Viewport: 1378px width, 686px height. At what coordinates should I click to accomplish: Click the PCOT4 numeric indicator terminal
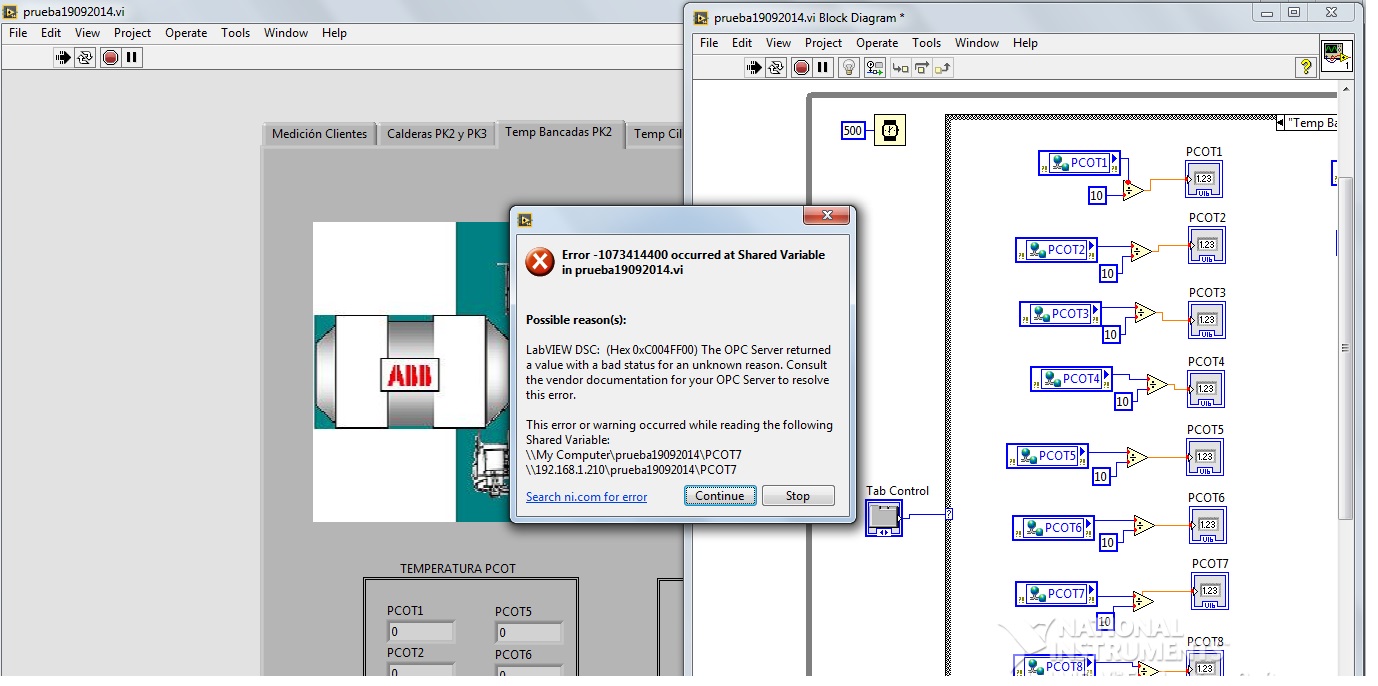point(1206,389)
